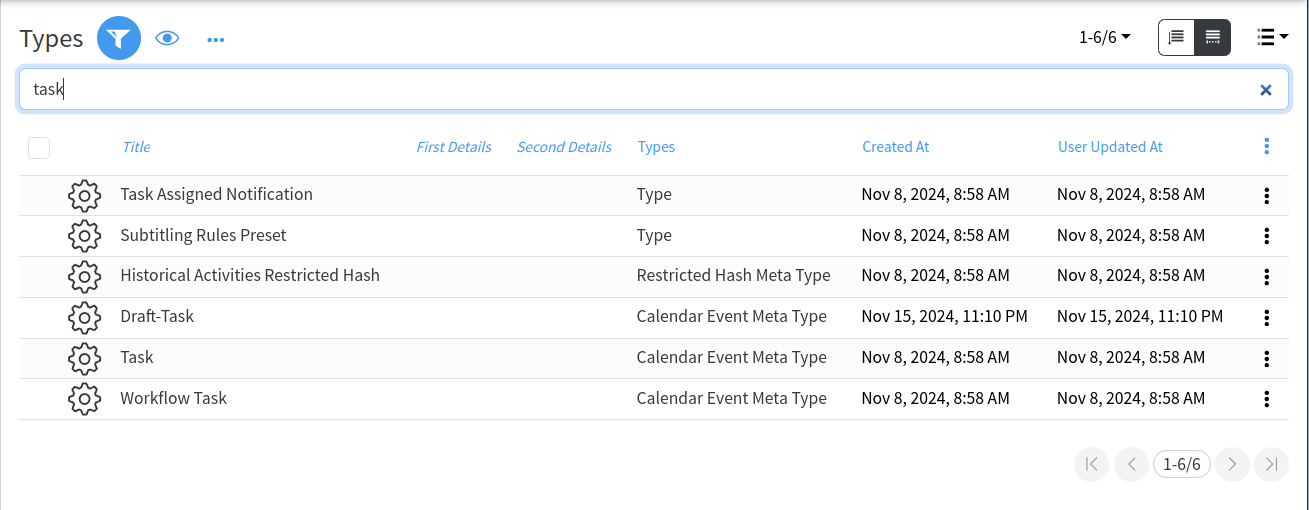
Task: Go to the last page button
Action: pyautogui.click(x=1271, y=464)
